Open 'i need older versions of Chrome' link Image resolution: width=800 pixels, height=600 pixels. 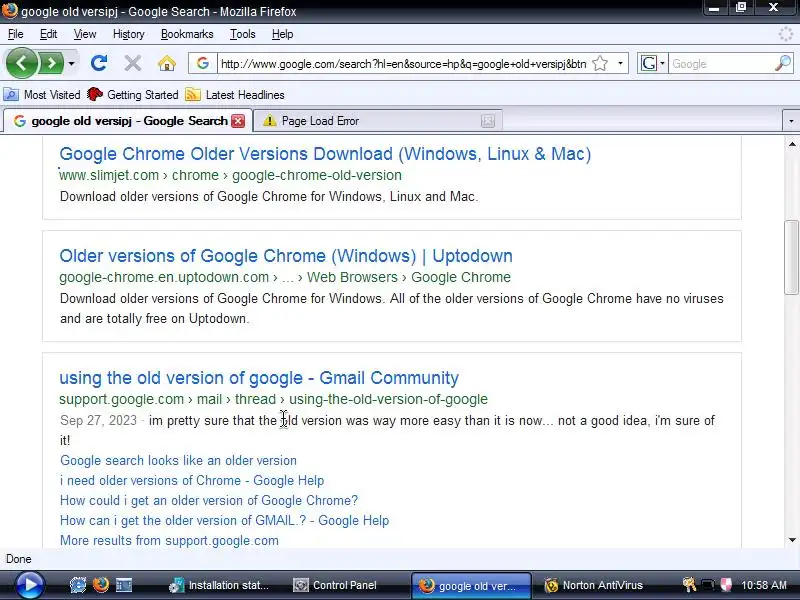[192, 480]
